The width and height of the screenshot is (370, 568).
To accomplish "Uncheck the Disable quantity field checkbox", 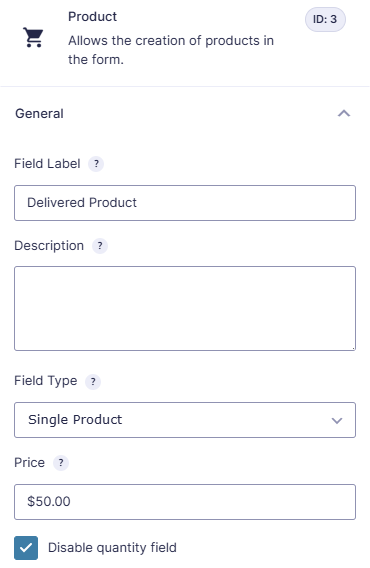I will 26,548.
